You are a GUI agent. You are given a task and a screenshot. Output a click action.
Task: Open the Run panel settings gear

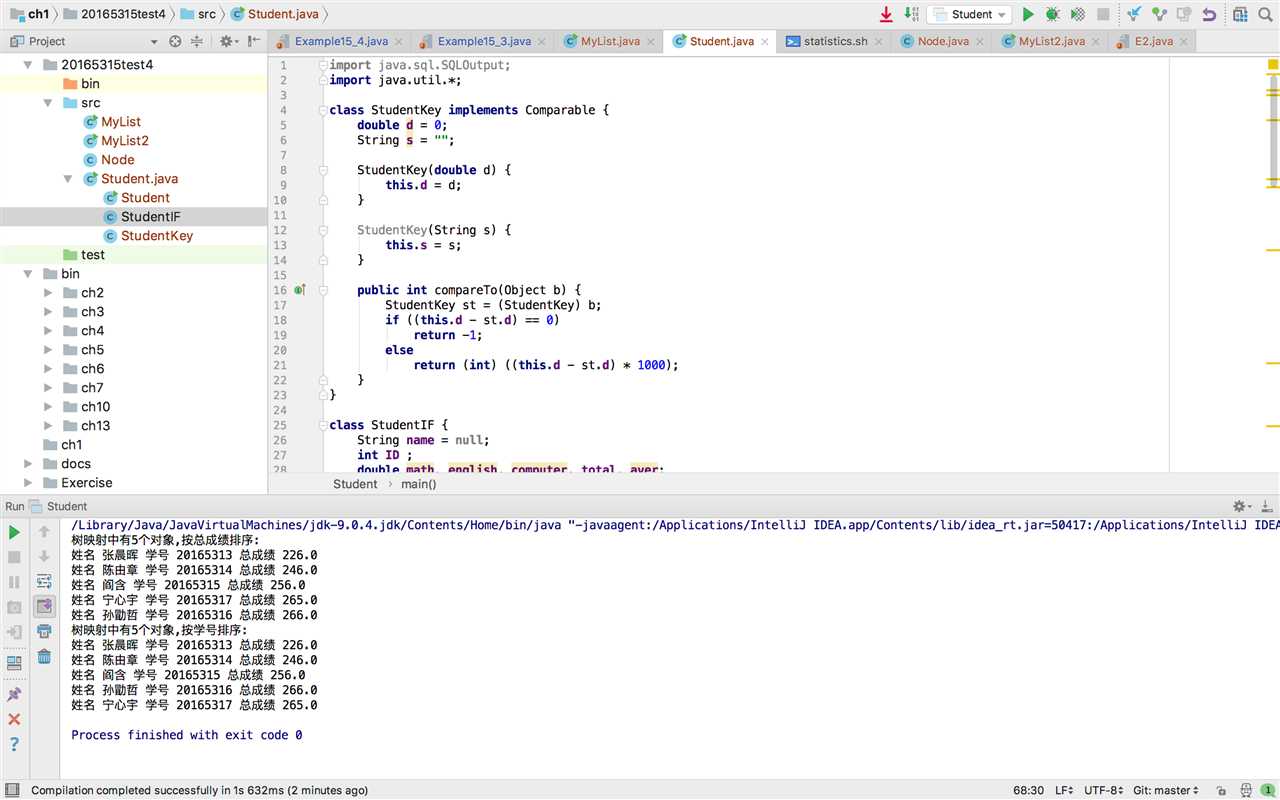coord(1241,506)
